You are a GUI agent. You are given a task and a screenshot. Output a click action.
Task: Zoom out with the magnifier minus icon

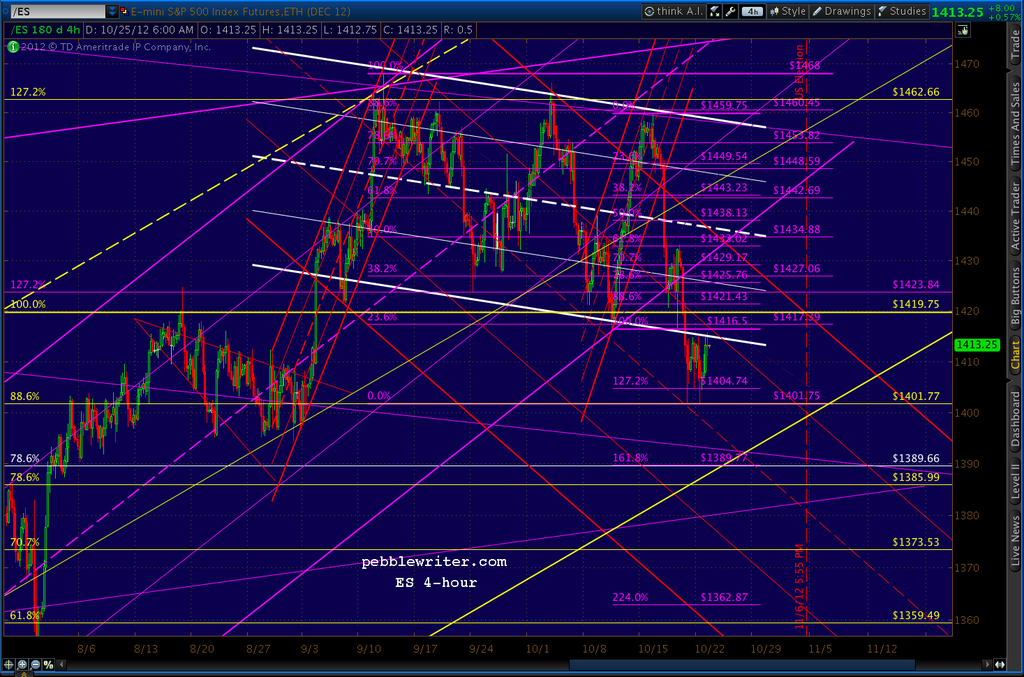pos(35,665)
